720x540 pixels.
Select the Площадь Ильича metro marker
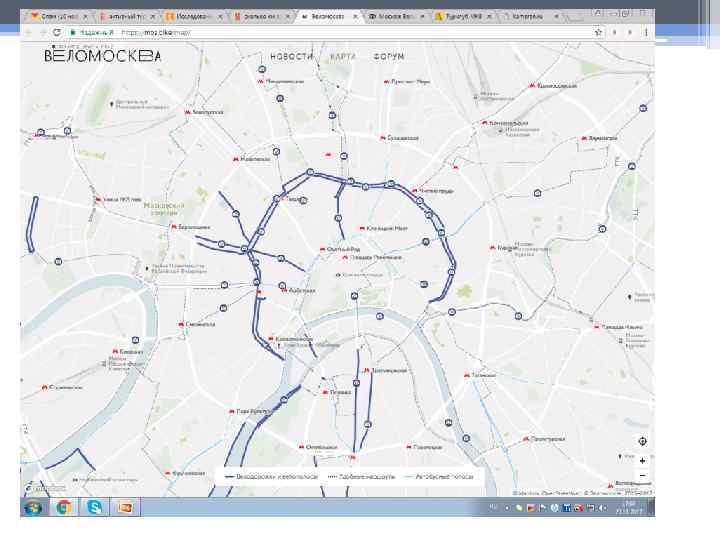point(596,327)
